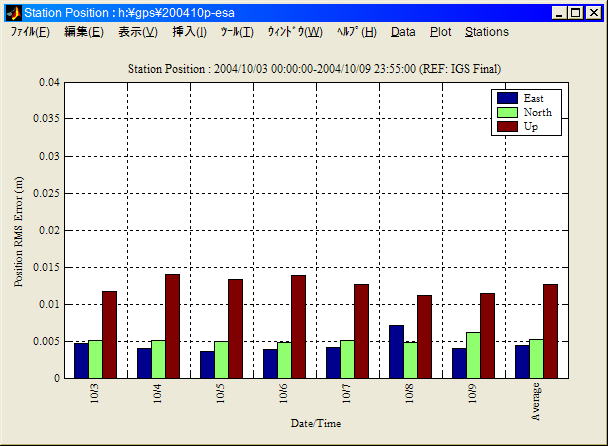
Task: Click the green North legend swatch
Action: pos(507,112)
